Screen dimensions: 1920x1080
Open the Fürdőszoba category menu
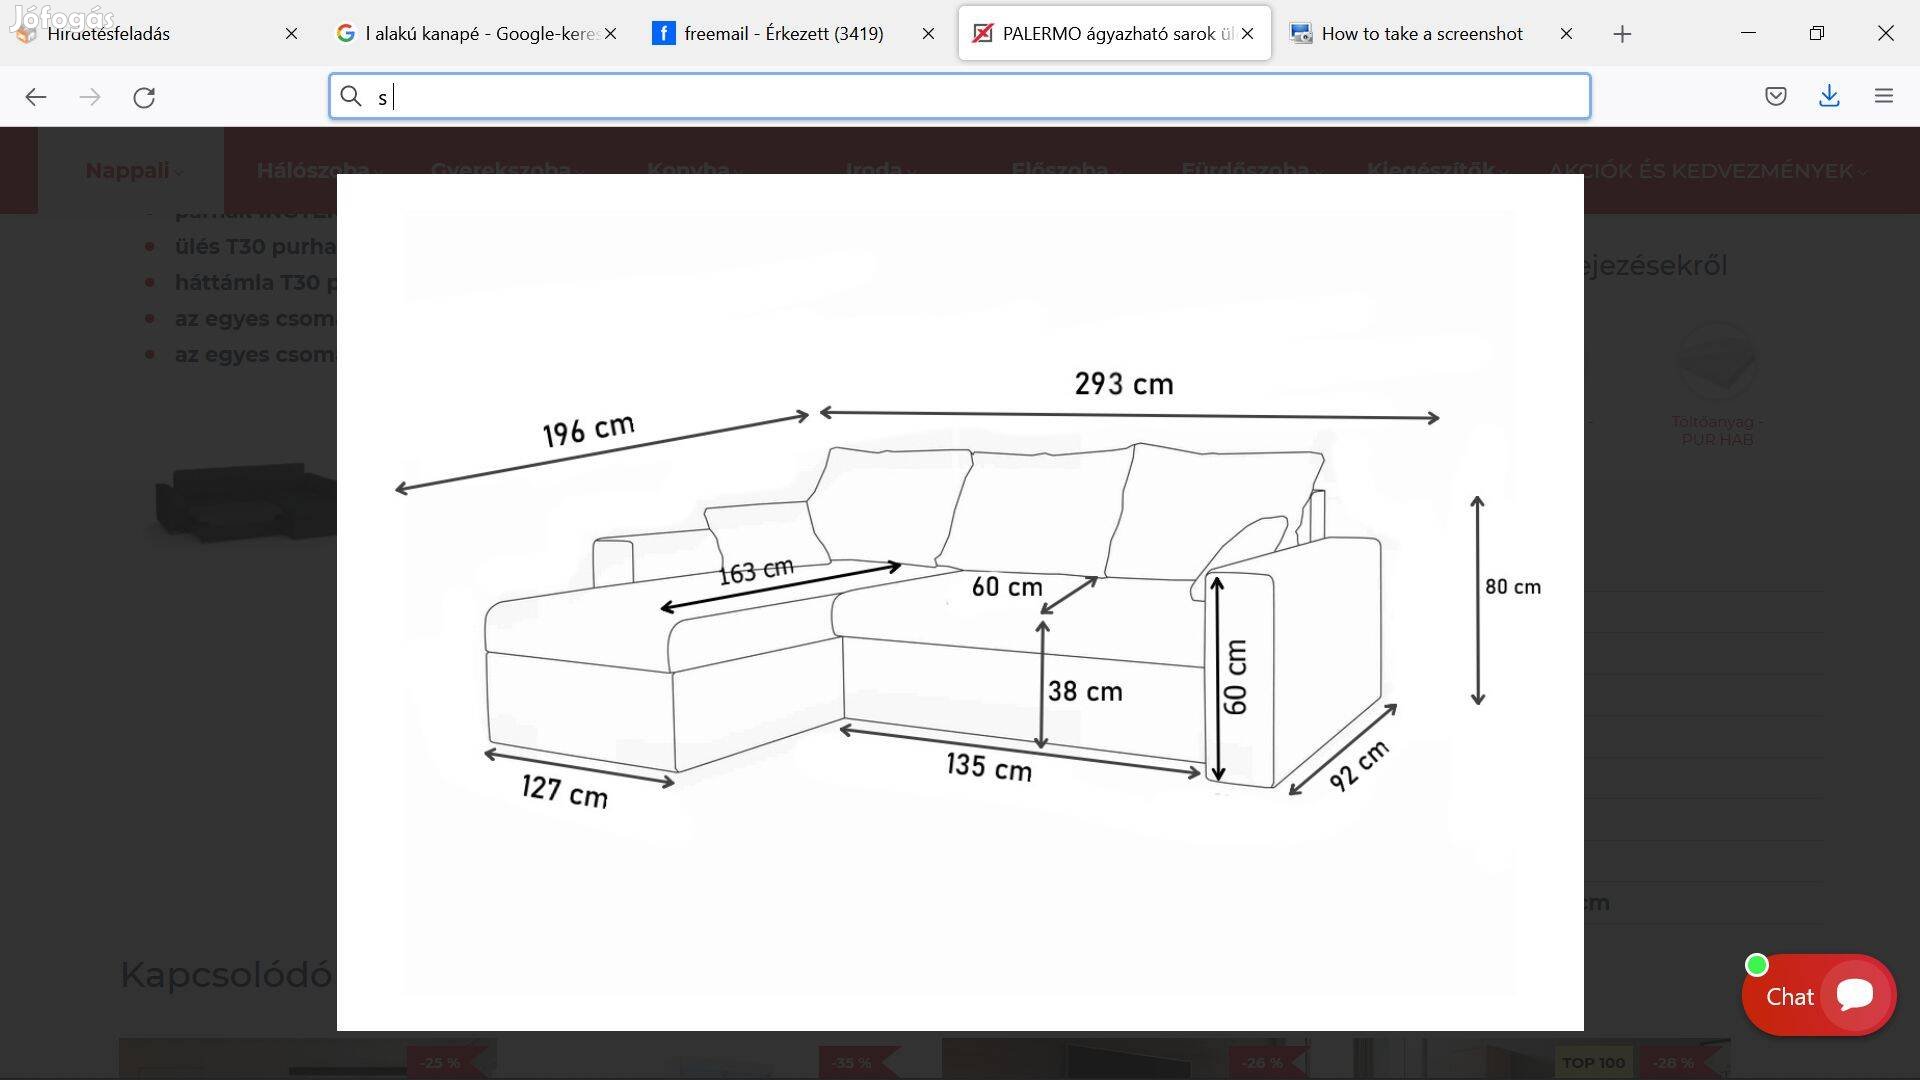pos(1250,169)
